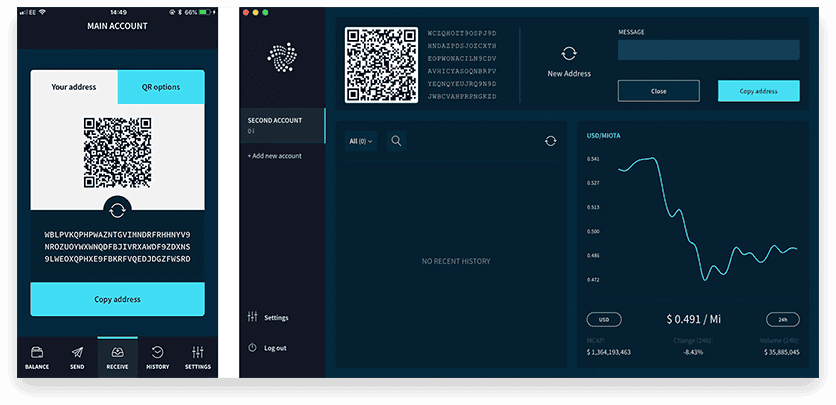The image size is (836, 405).
Task: Click the MCAP value $ 1,364,193,463
Action: click(608, 352)
